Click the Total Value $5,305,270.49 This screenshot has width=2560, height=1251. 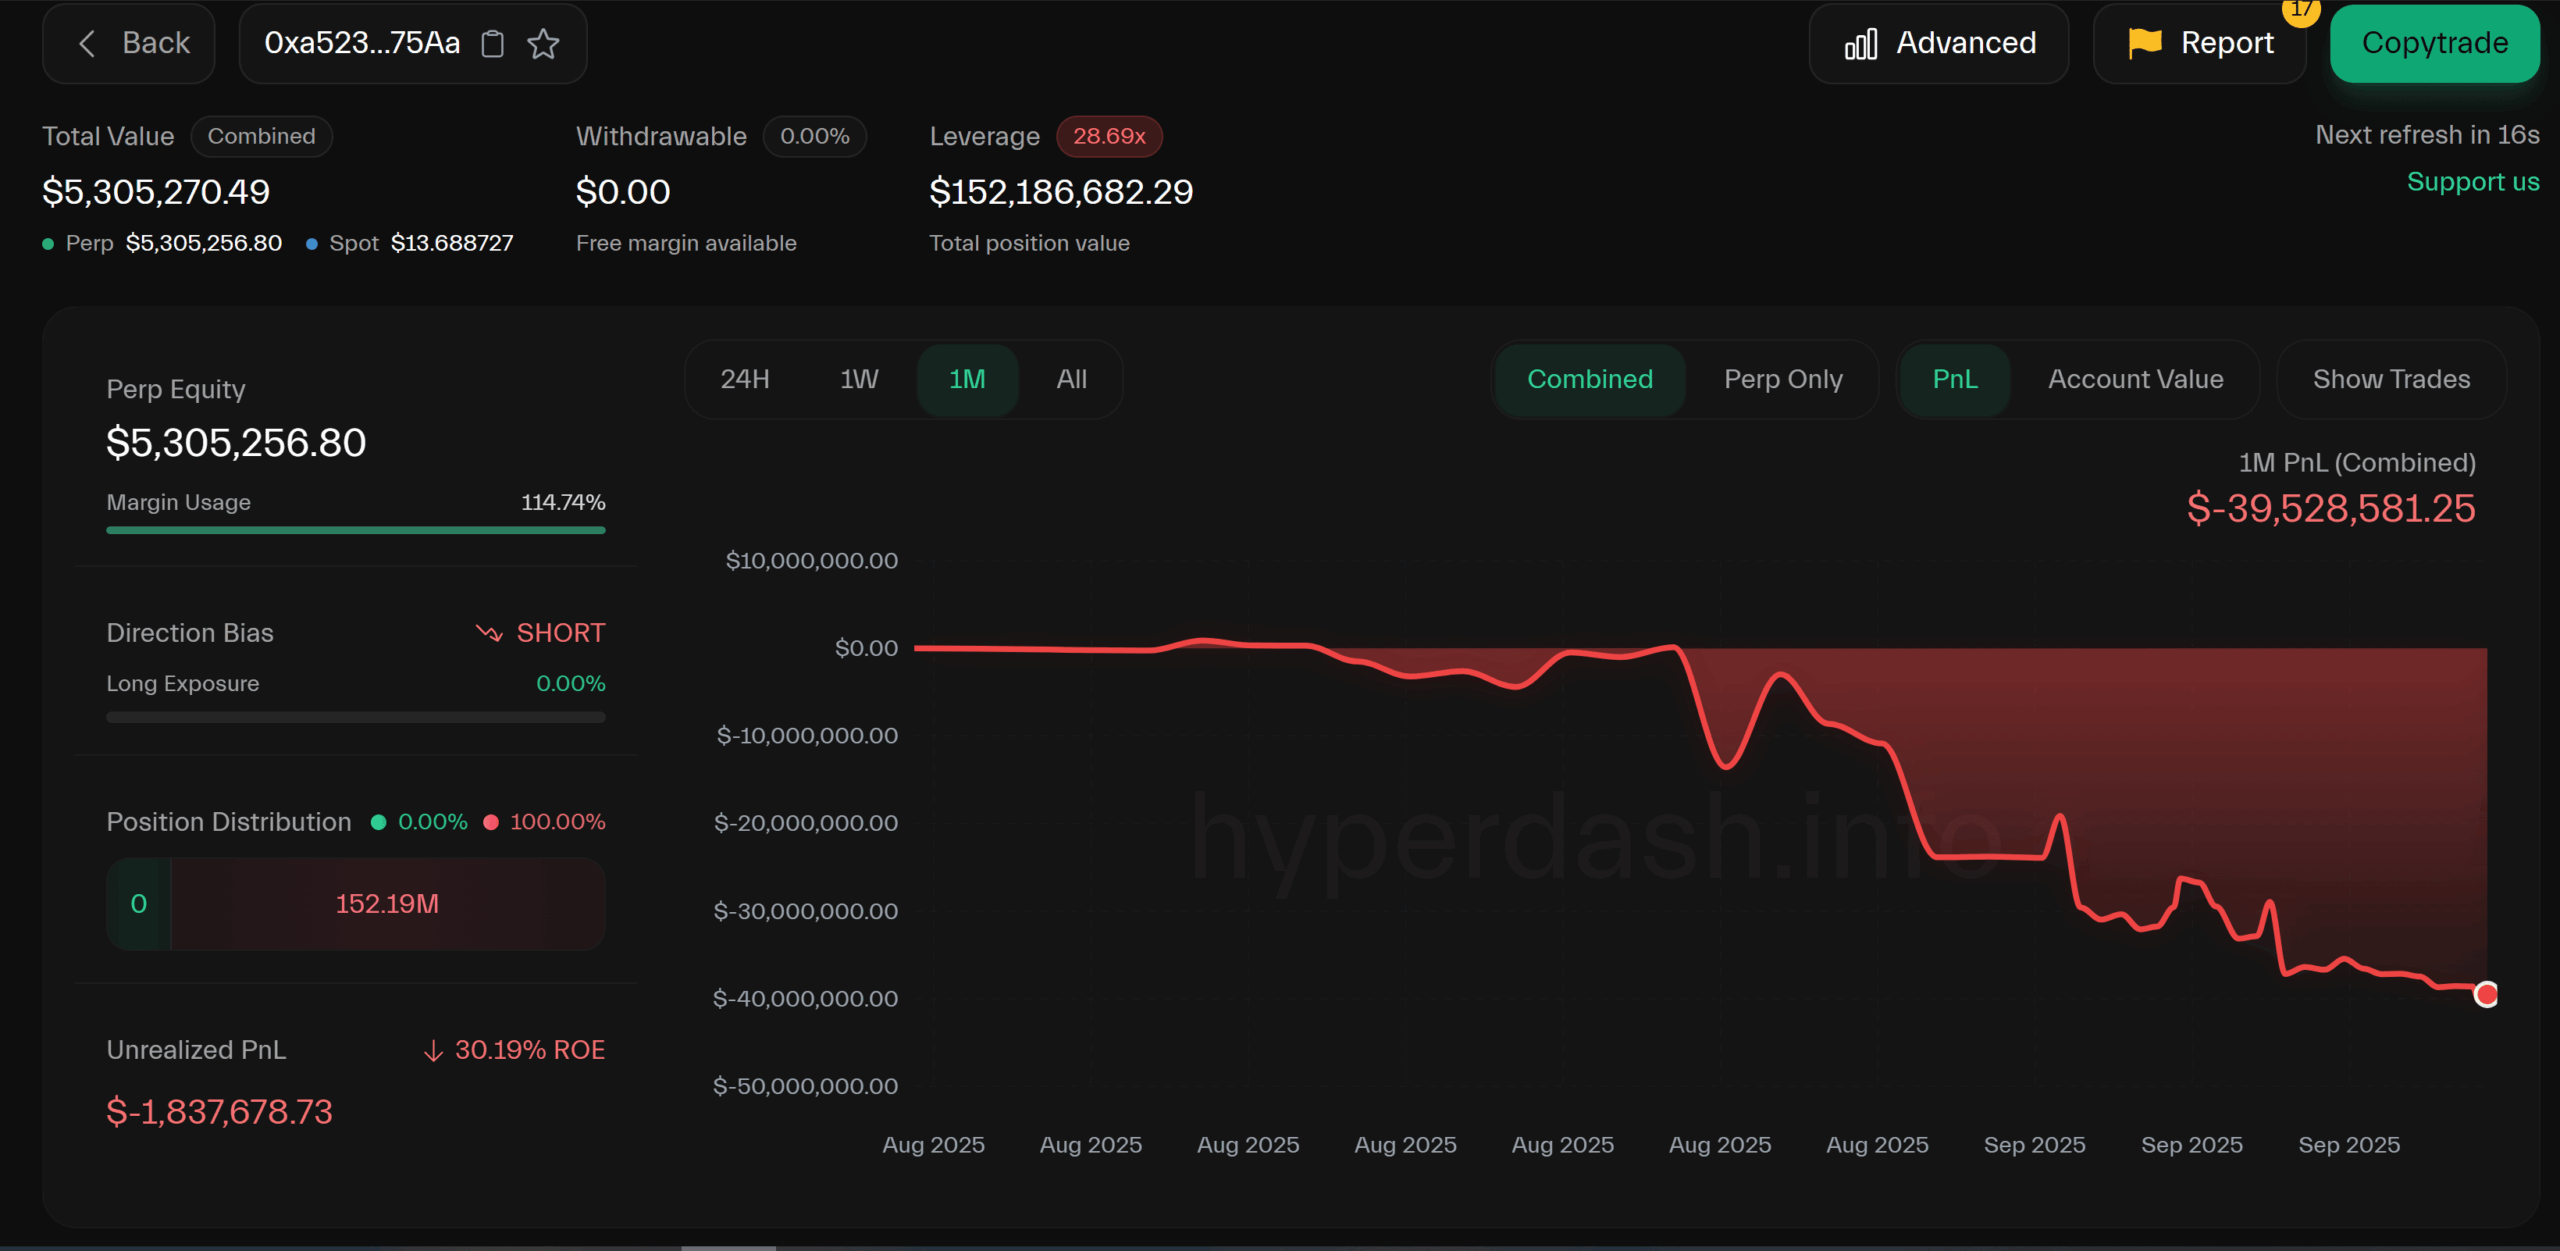coord(156,192)
